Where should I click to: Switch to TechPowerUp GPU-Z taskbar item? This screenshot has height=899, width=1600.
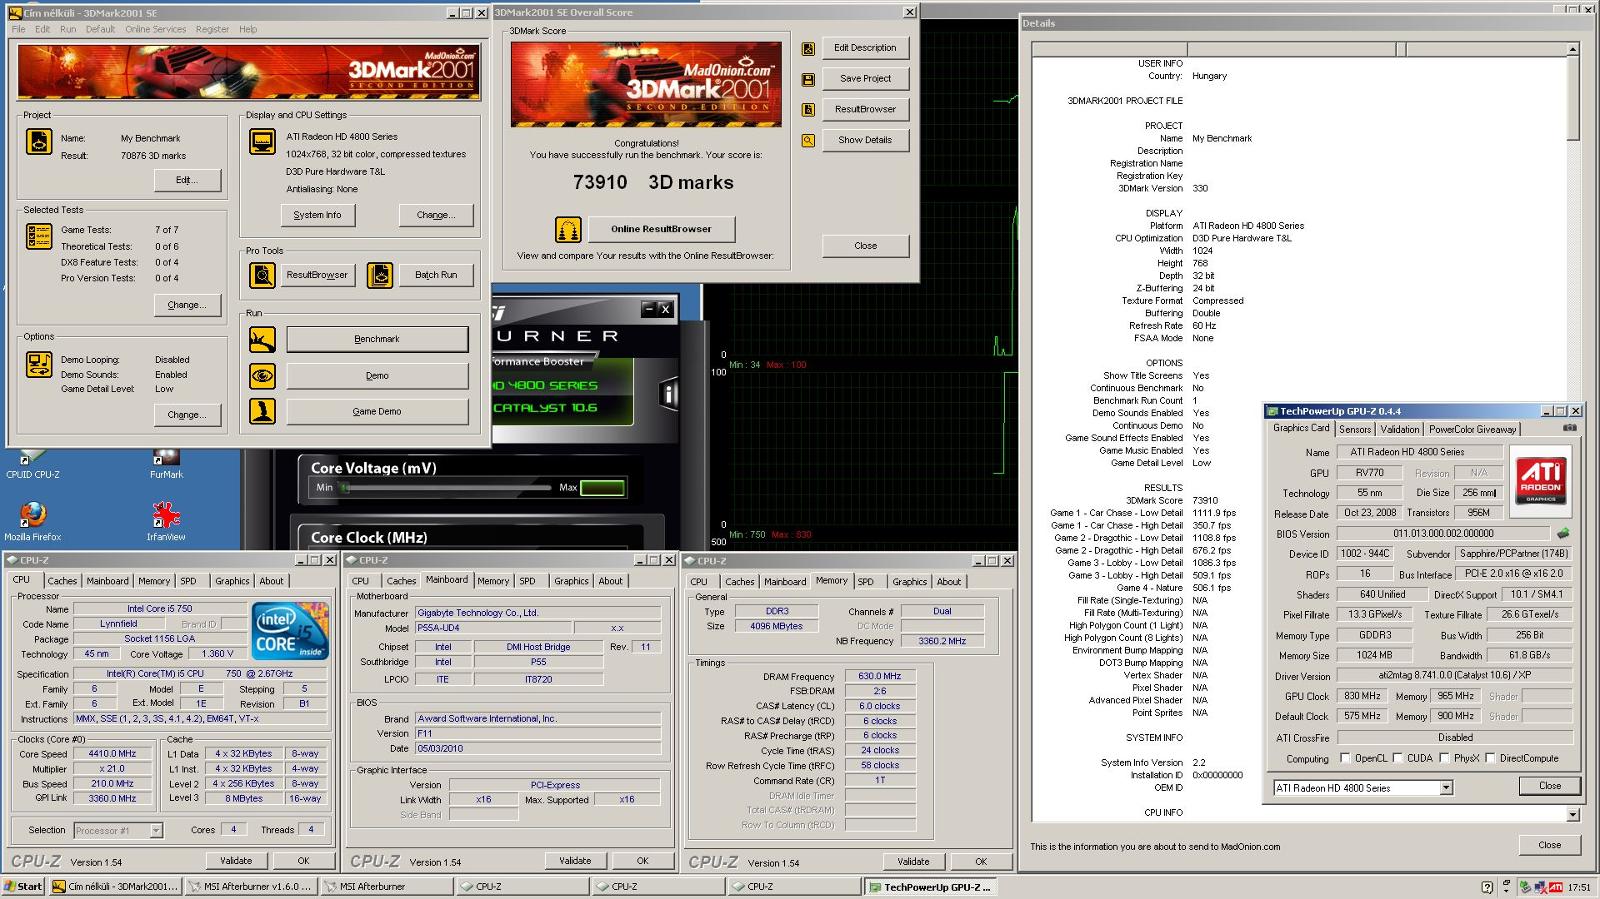tap(929, 887)
